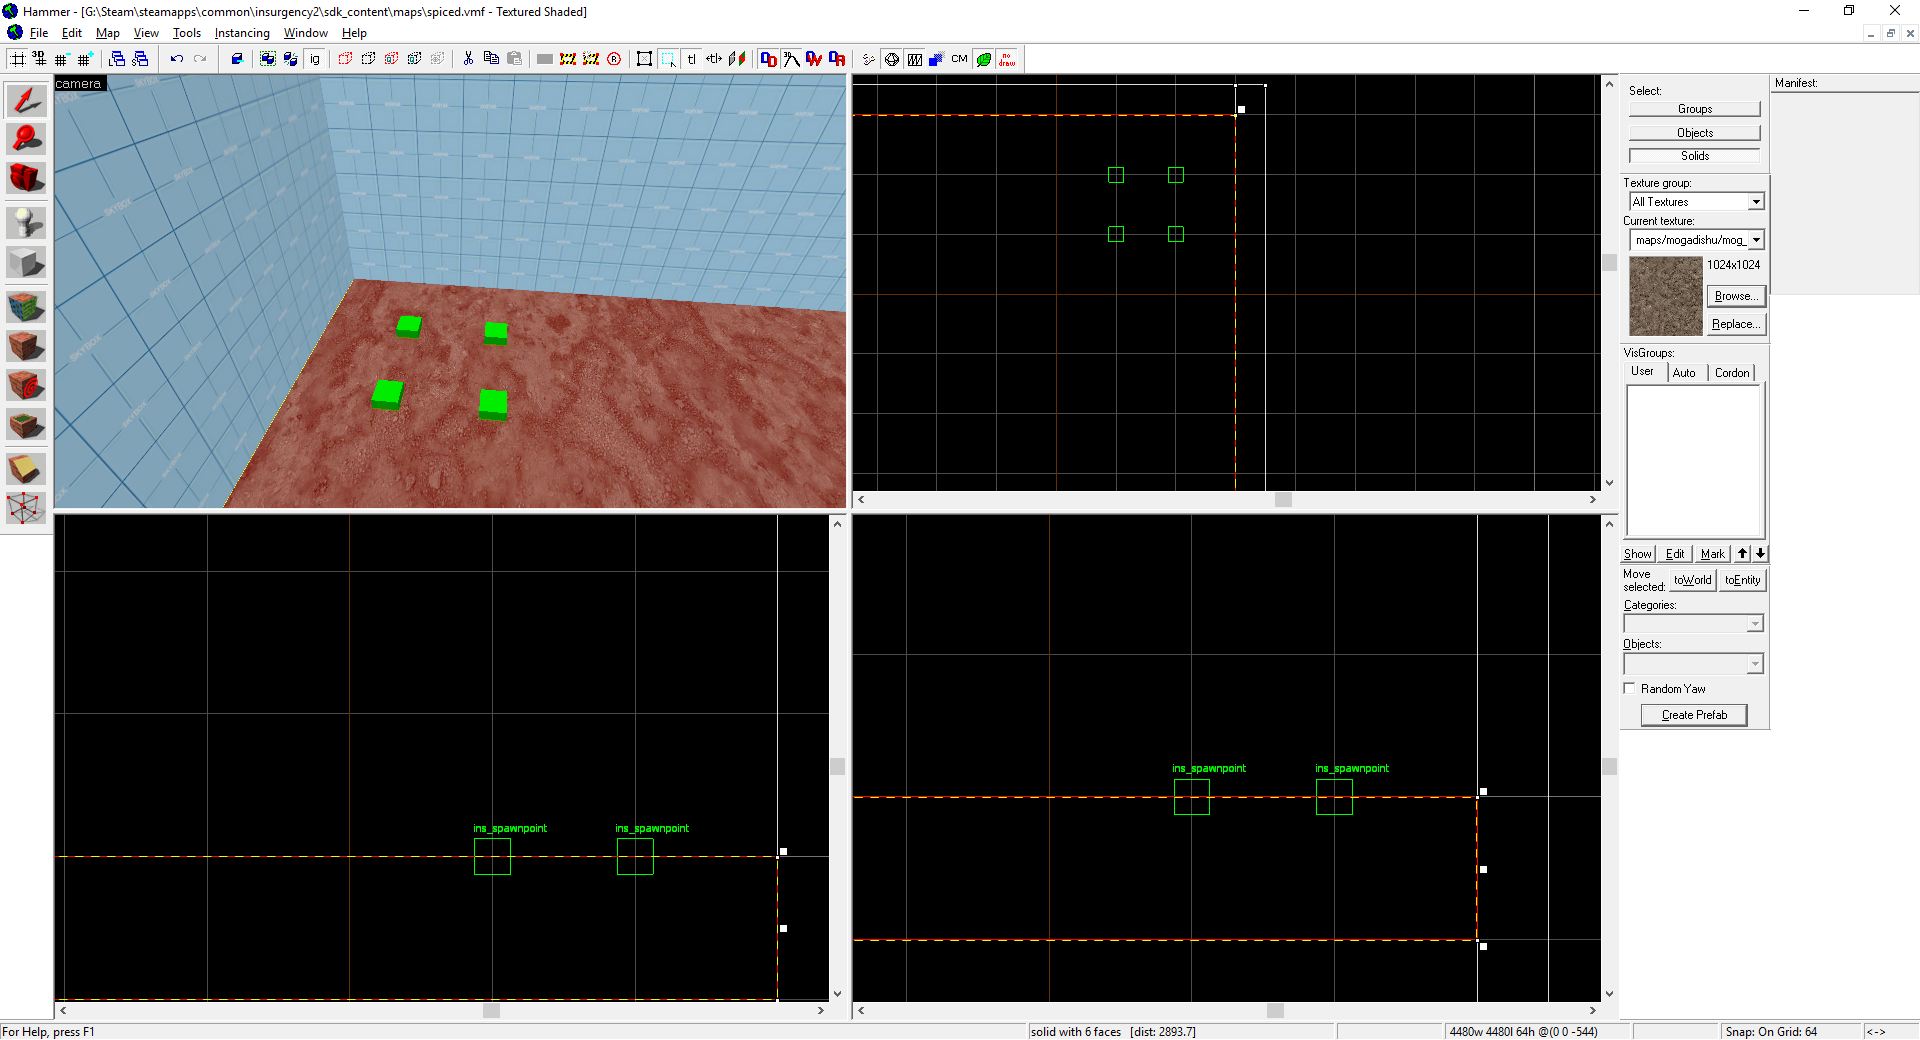Click the side view horizontal scrollbar thumb

click(x=1275, y=1011)
